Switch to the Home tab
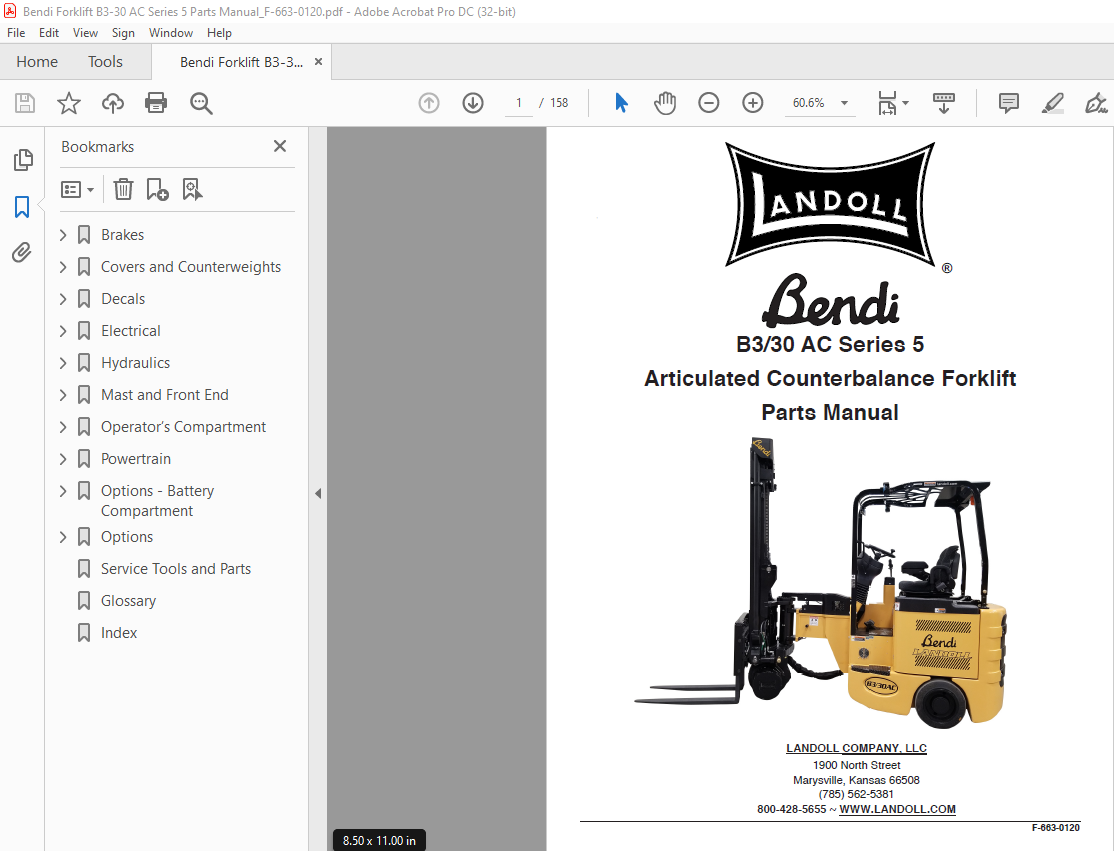This screenshot has height=851, width=1114. [37, 62]
